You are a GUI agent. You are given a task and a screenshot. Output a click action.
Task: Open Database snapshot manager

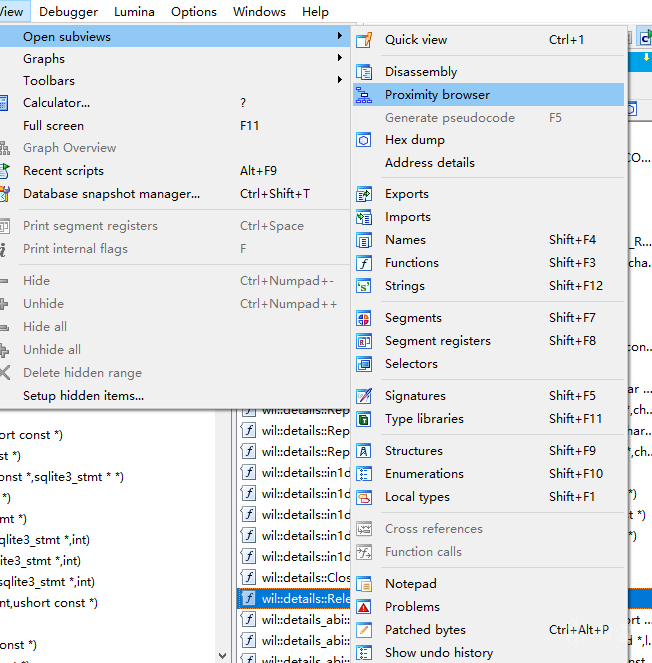coord(111,194)
